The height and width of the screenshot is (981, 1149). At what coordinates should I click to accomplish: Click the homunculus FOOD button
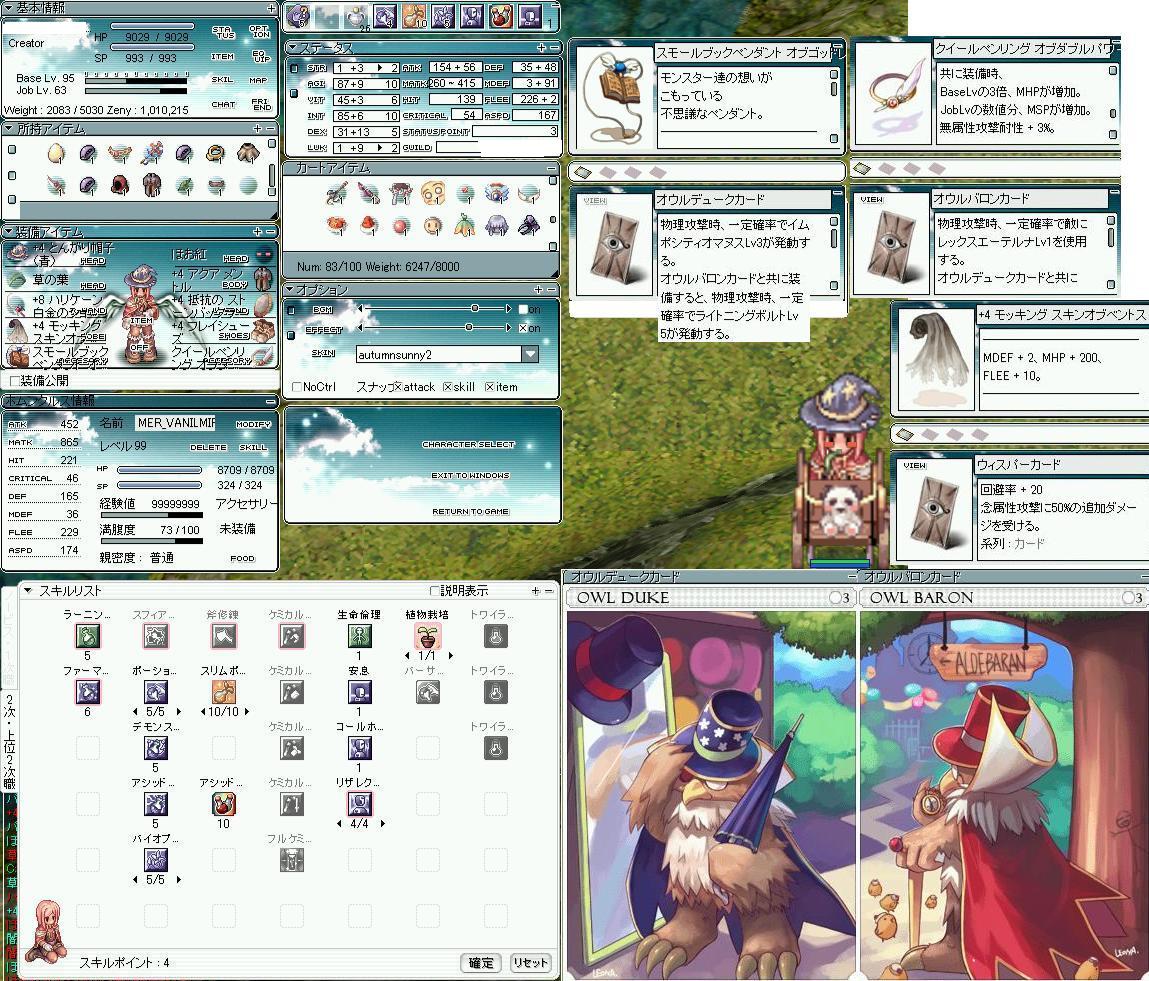pyautogui.click(x=243, y=558)
